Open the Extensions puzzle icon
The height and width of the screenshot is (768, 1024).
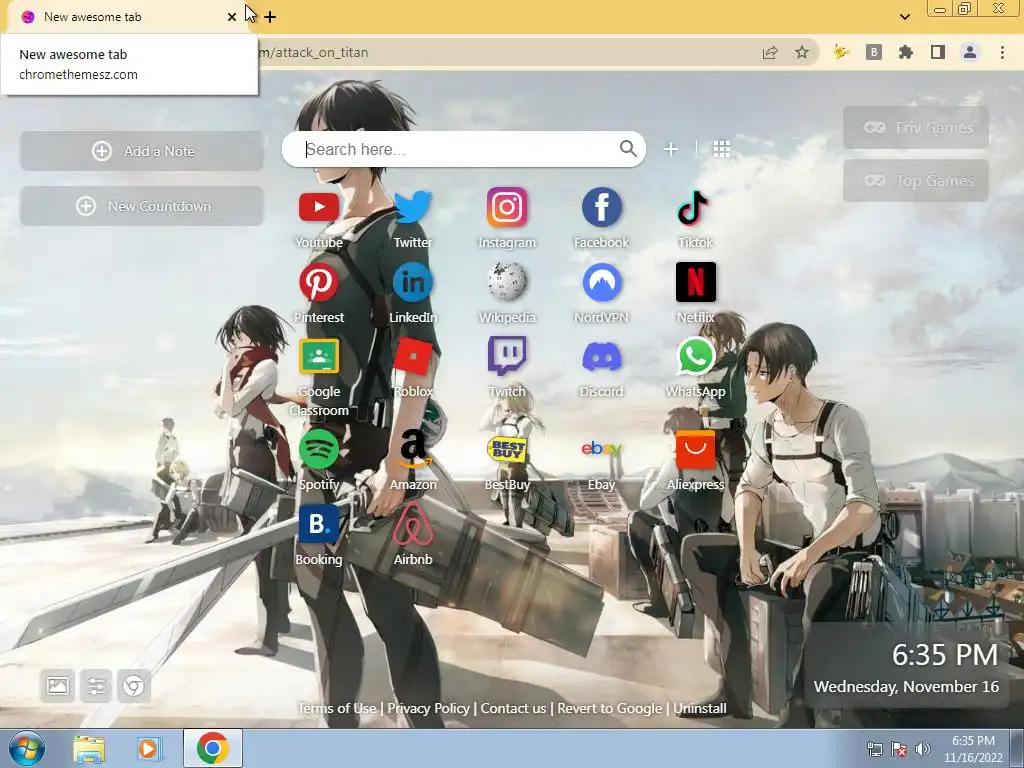[x=905, y=52]
